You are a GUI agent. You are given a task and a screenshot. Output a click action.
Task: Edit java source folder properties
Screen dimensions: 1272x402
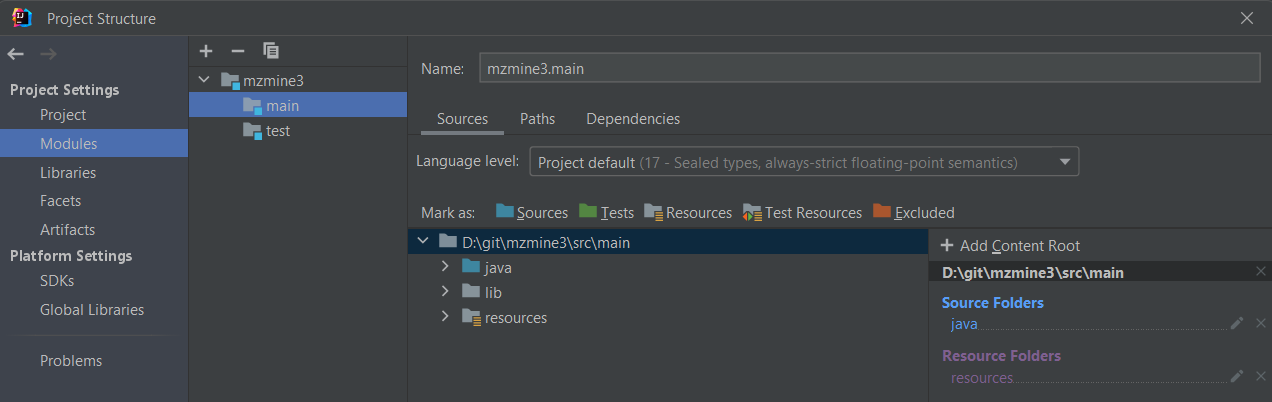click(x=1237, y=323)
